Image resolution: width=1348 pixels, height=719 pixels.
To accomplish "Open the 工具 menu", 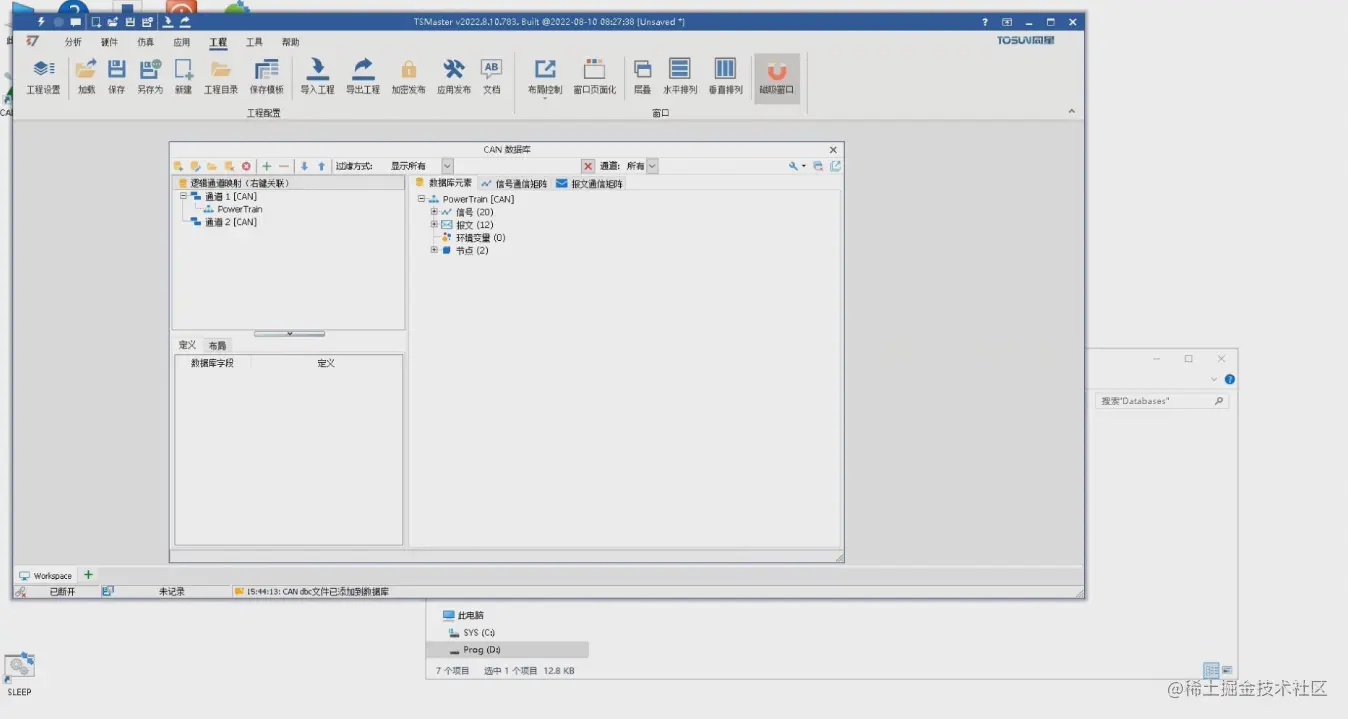I will pos(254,42).
